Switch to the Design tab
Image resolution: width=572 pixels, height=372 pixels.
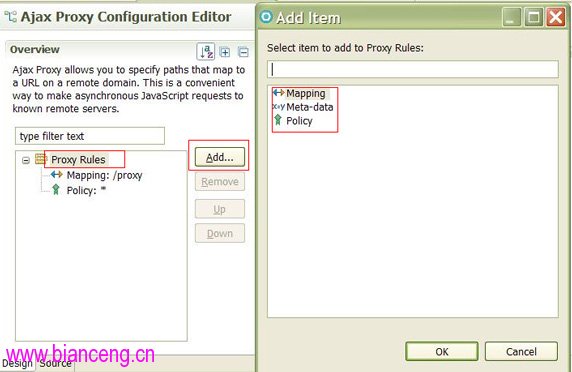click(18, 364)
